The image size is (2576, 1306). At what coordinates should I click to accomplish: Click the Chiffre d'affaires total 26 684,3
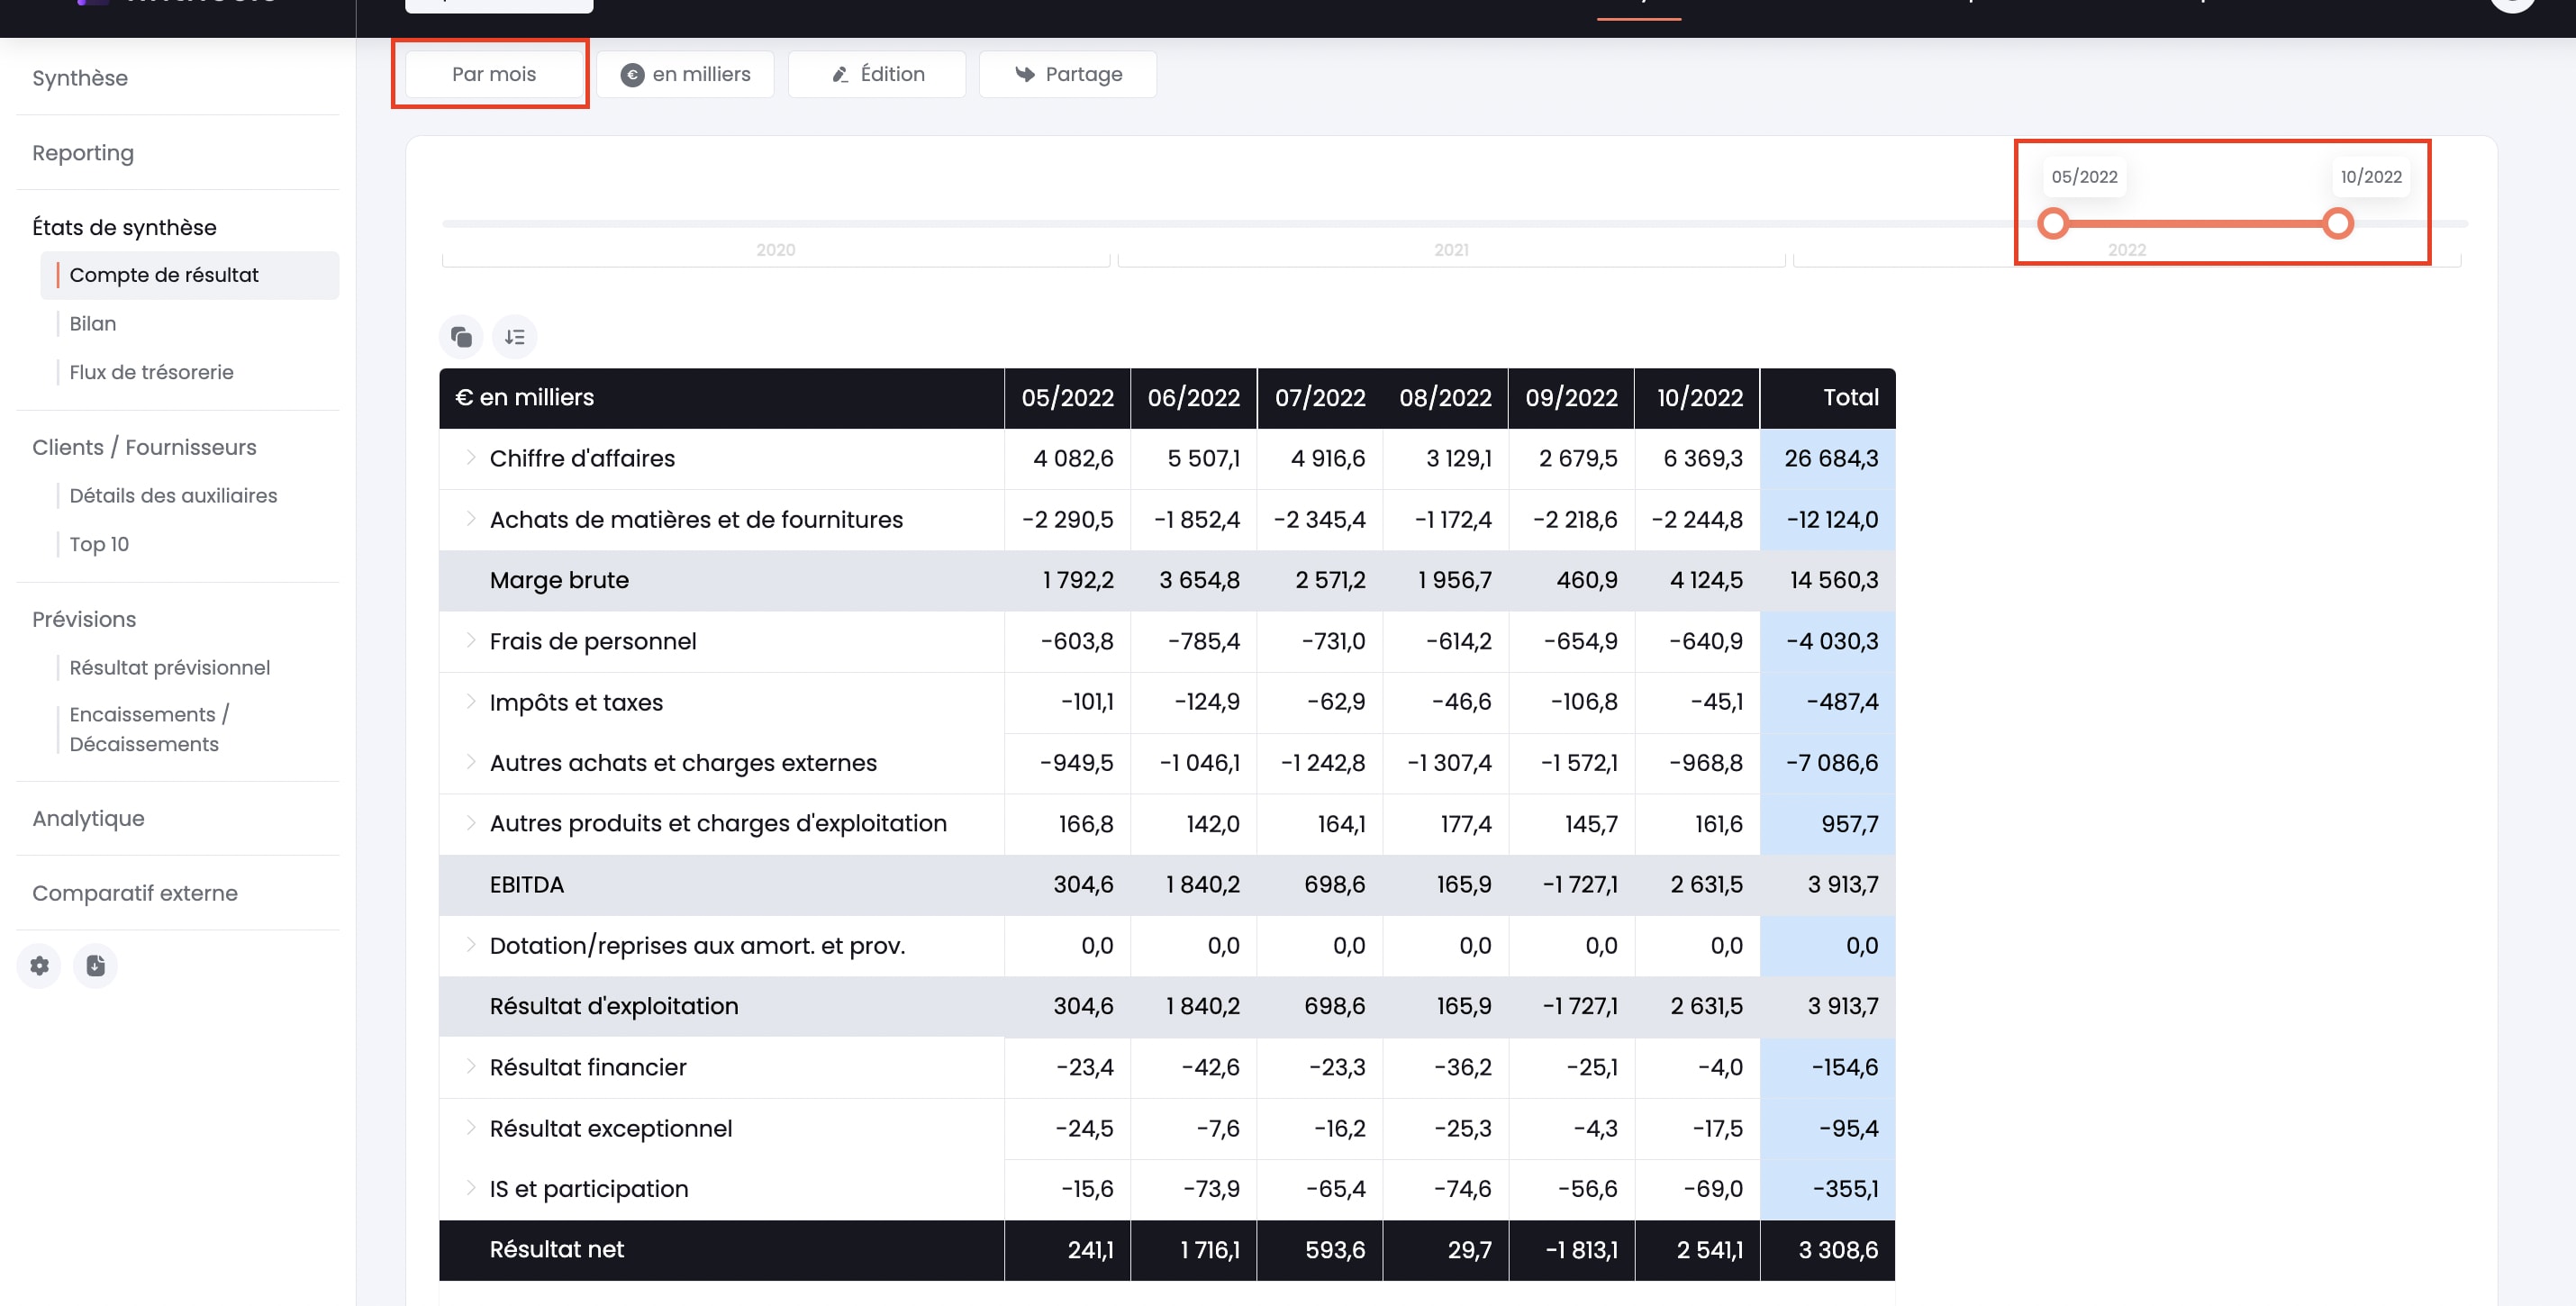1831,458
